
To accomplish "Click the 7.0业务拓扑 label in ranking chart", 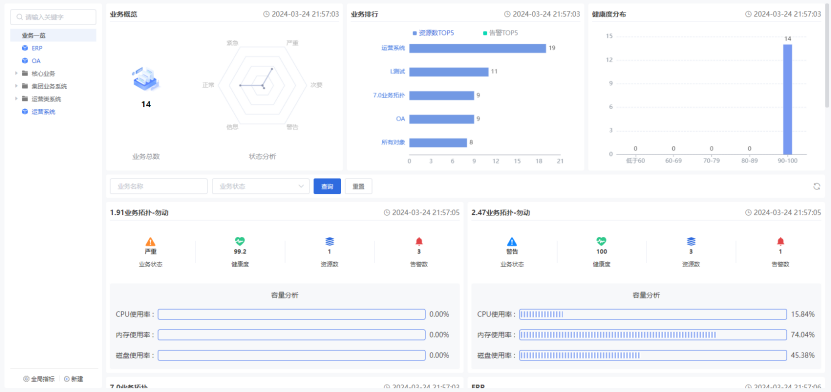I will (389, 95).
